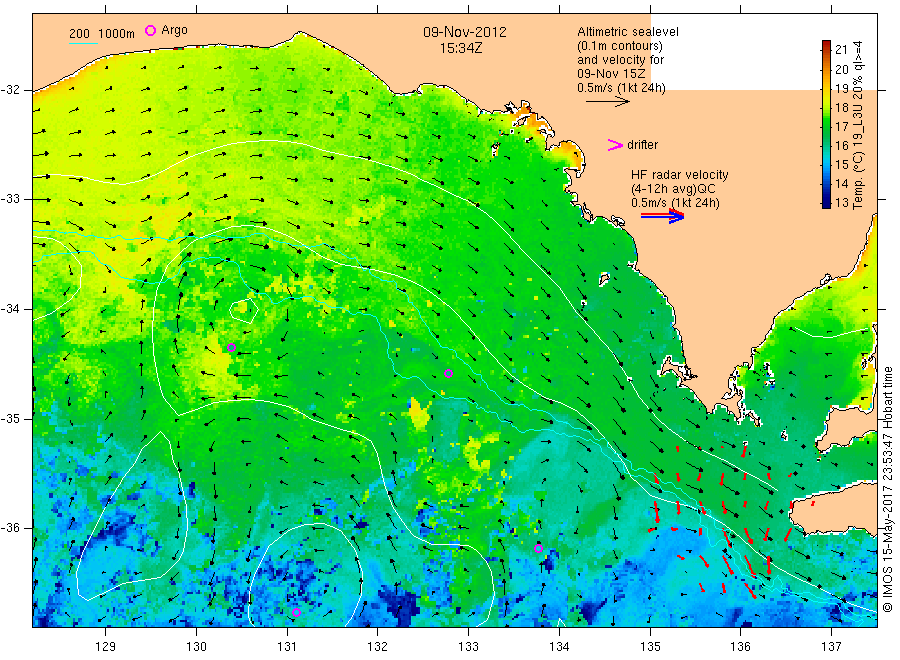The height and width of the screenshot is (660, 900).
Task: Click the magenta drifter legend arrowhead
Action: click(615, 145)
